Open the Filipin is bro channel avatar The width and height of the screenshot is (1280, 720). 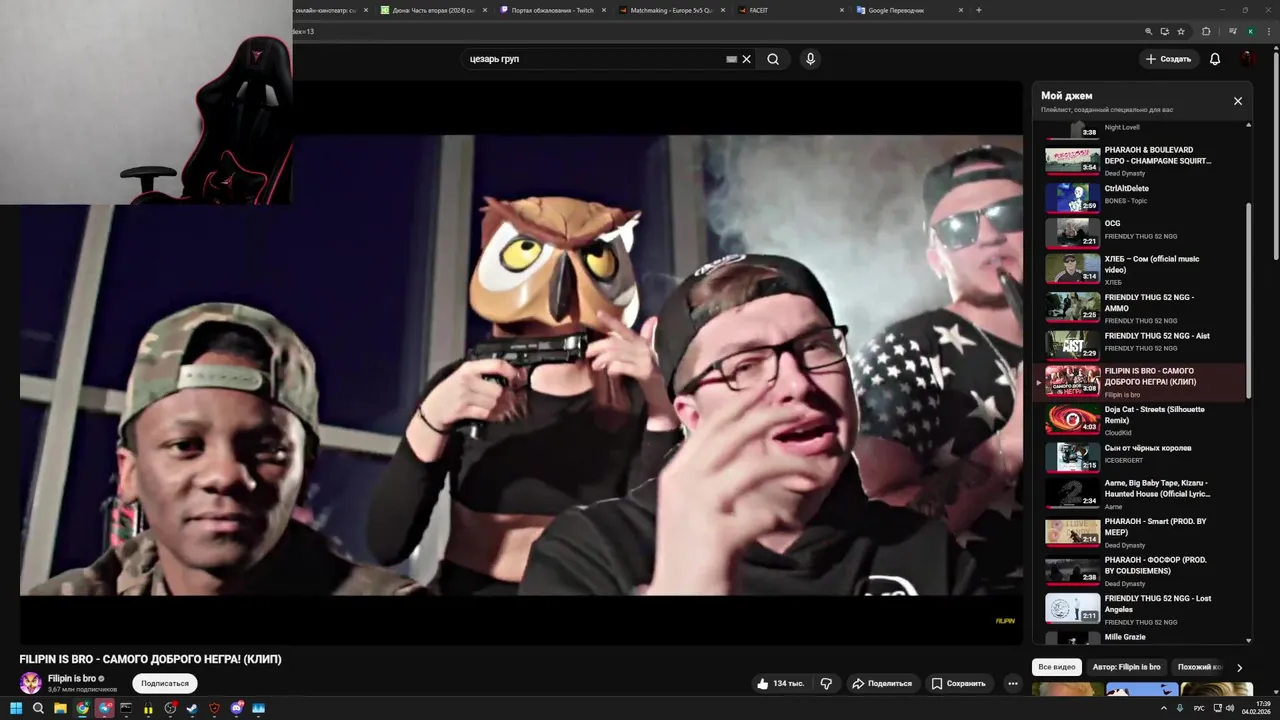tap(31, 683)
